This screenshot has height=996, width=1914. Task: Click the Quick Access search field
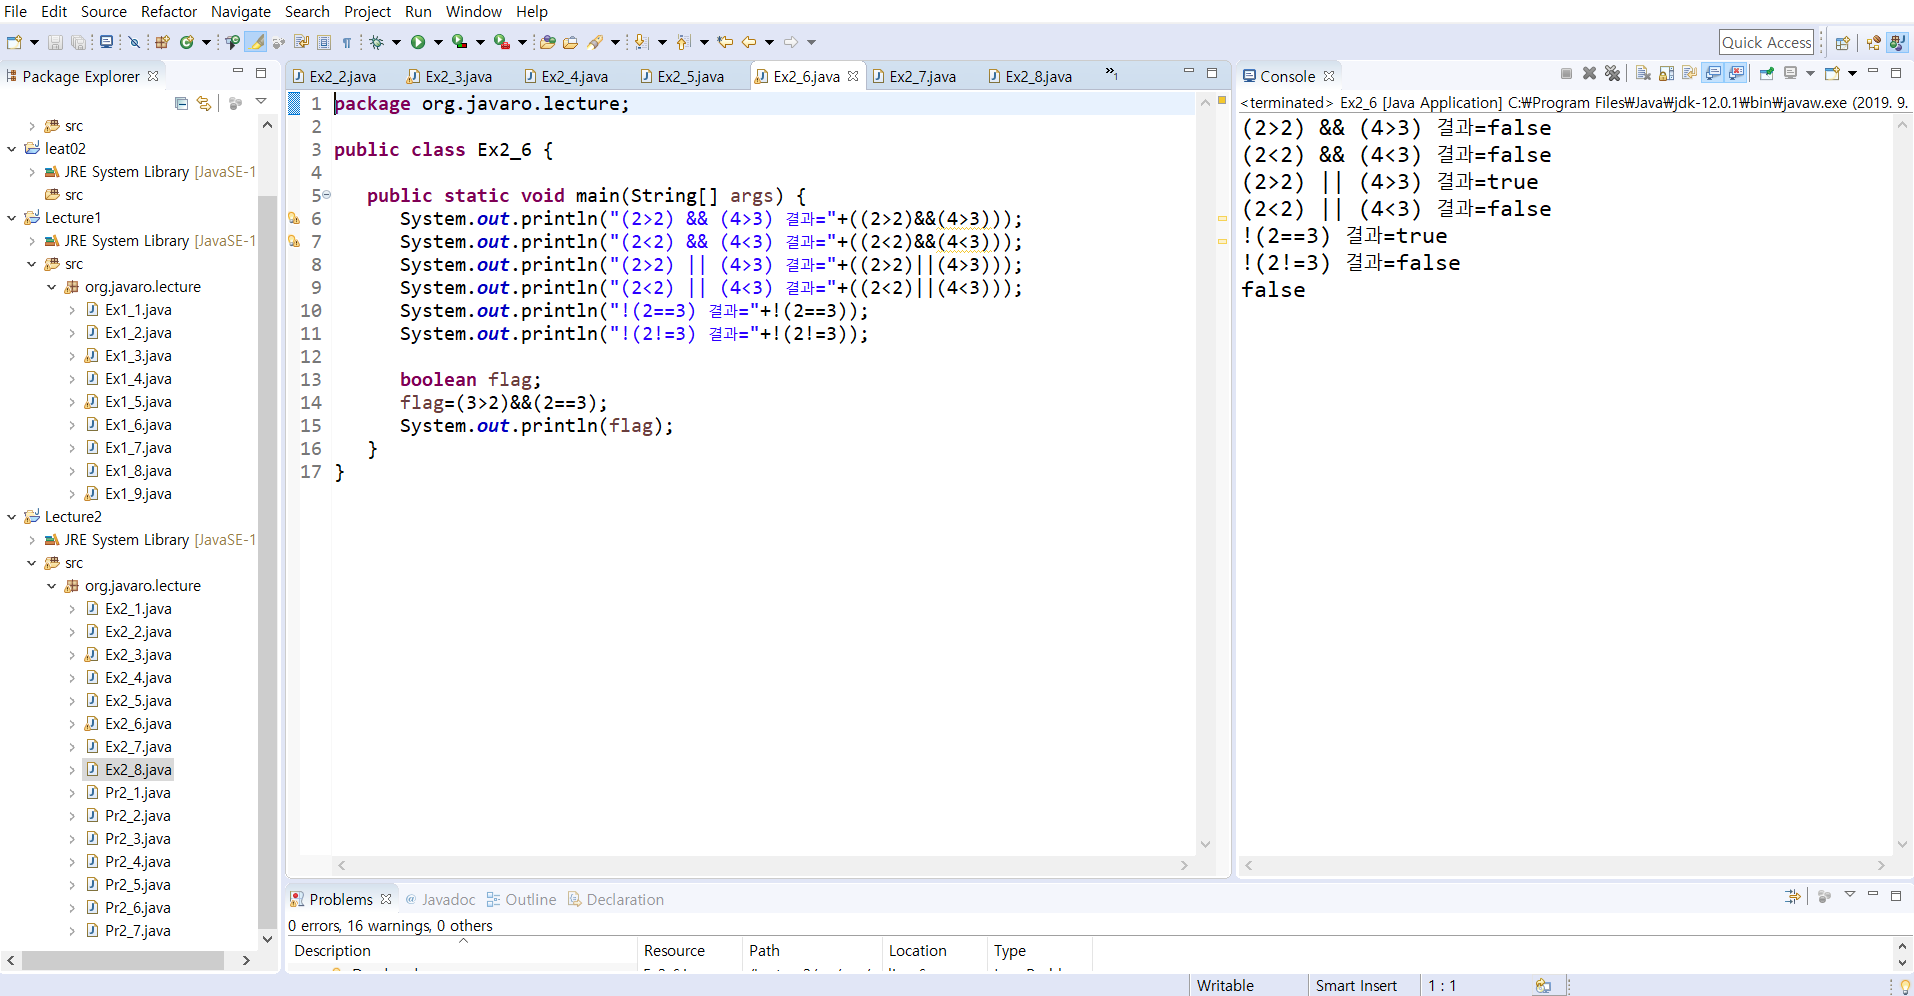(x=1767, y=42)
